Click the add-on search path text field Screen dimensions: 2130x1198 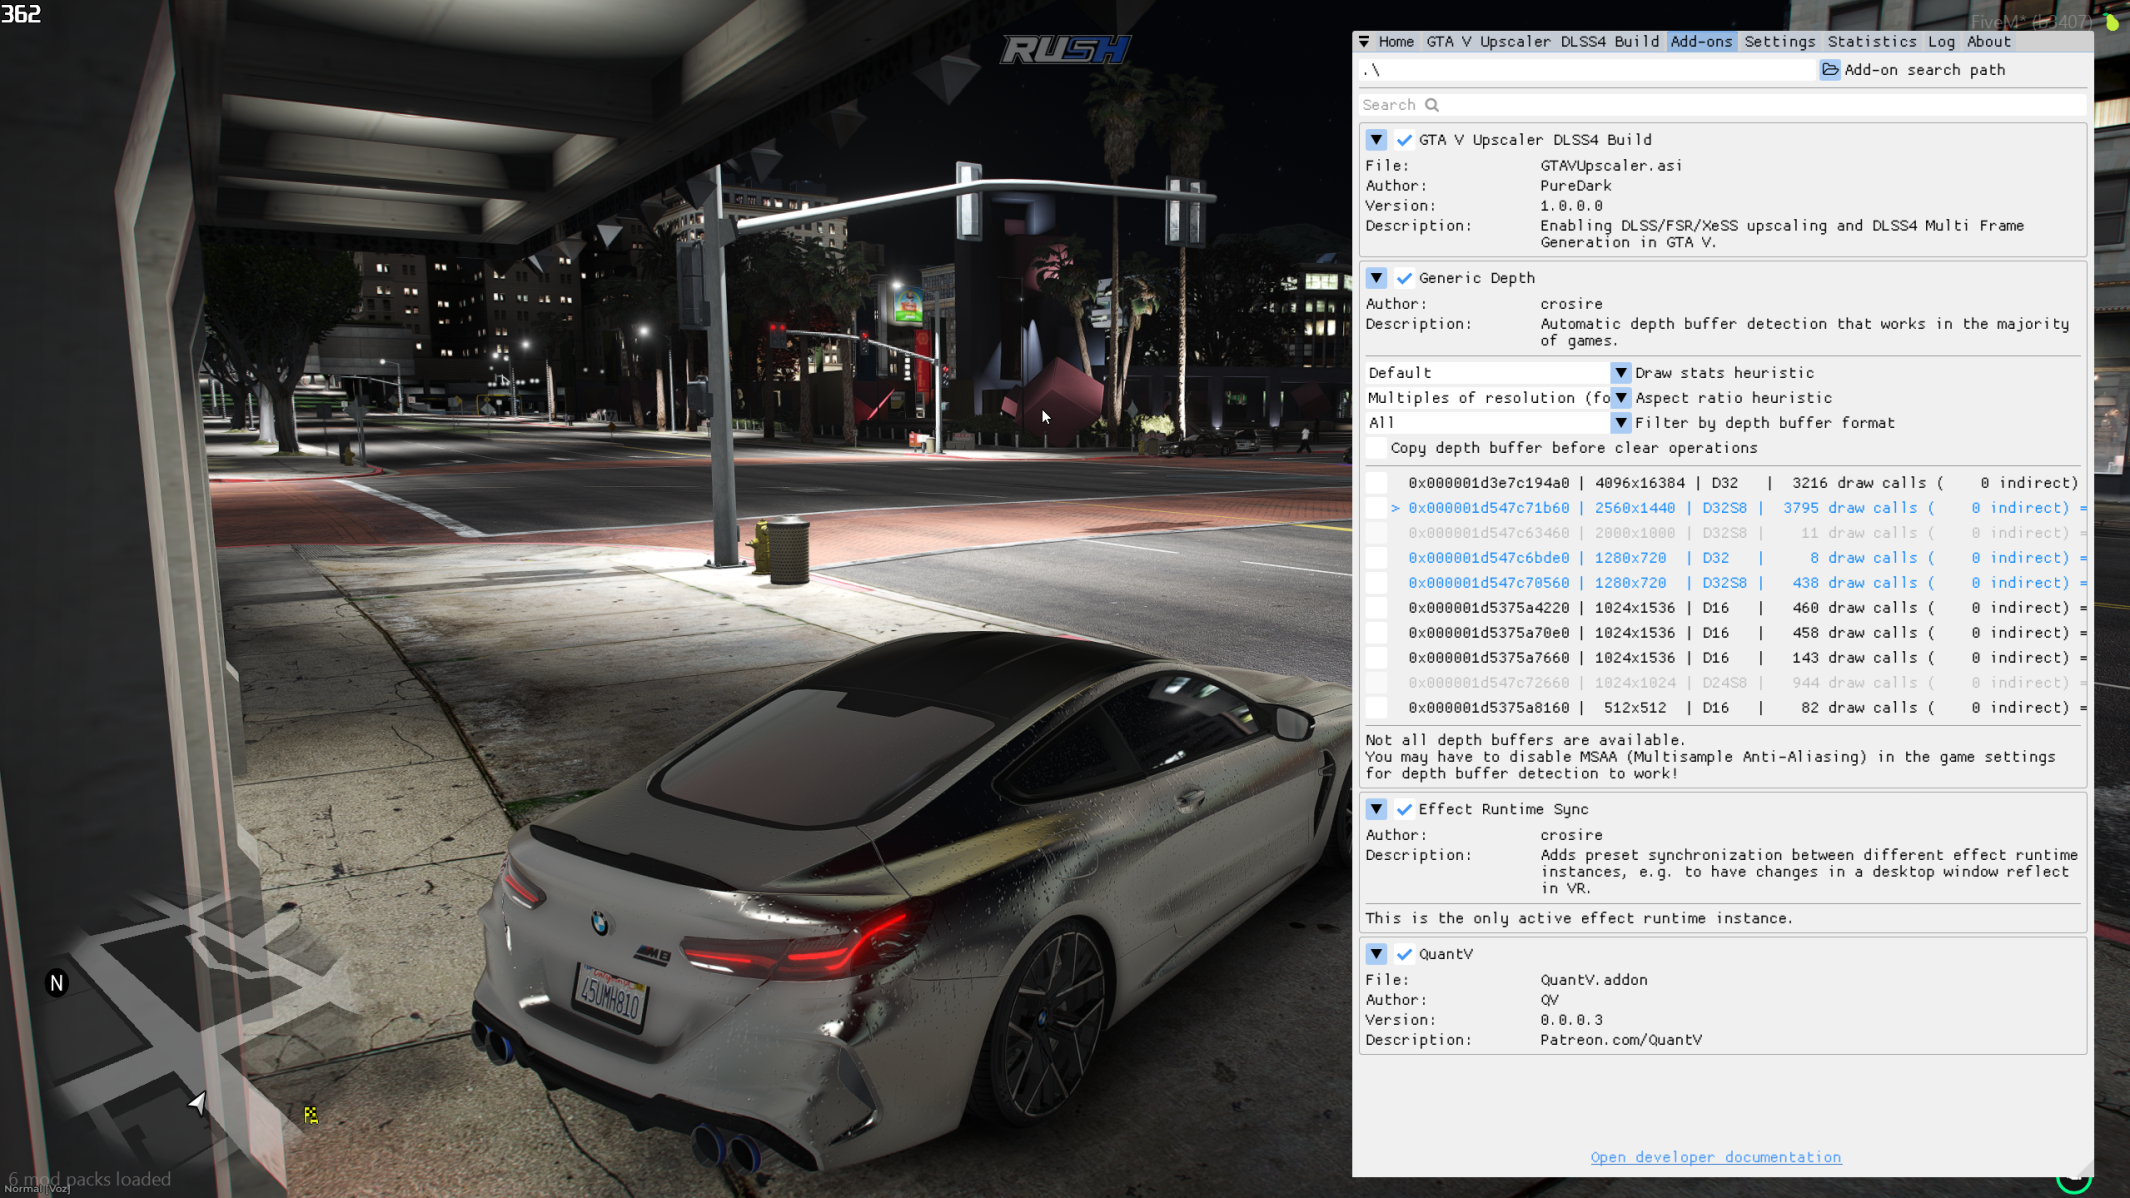click(x=1588, y=70)
